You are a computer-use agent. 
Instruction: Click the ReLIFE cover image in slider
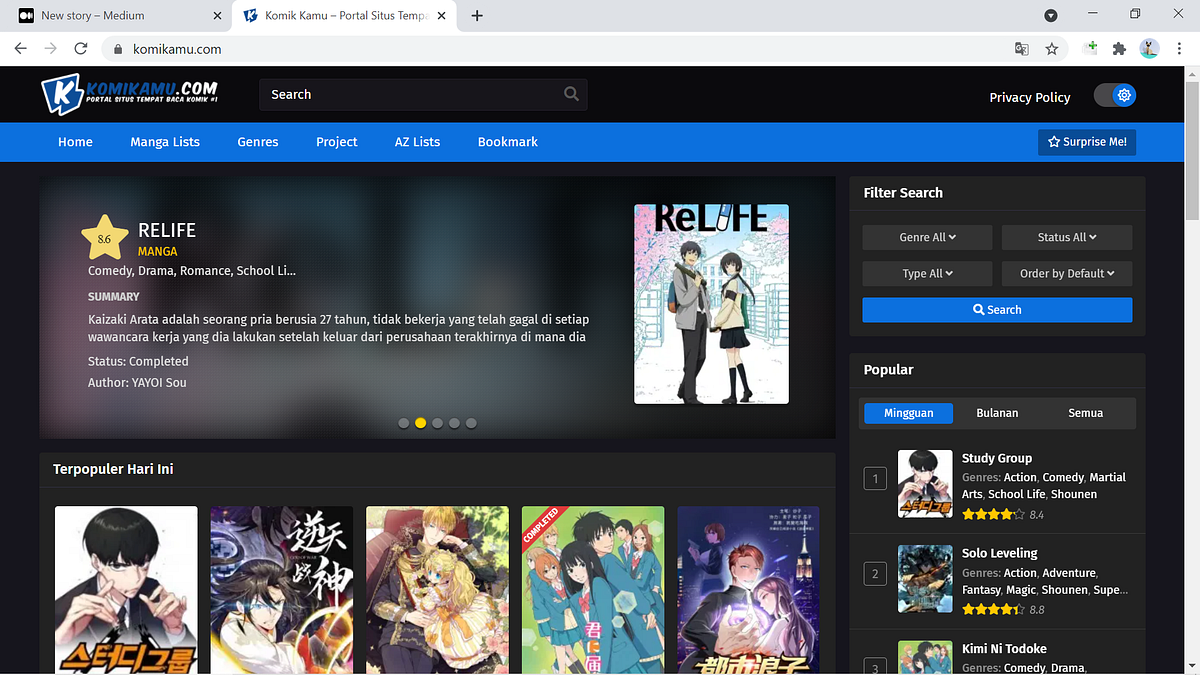tap(711, 304)
